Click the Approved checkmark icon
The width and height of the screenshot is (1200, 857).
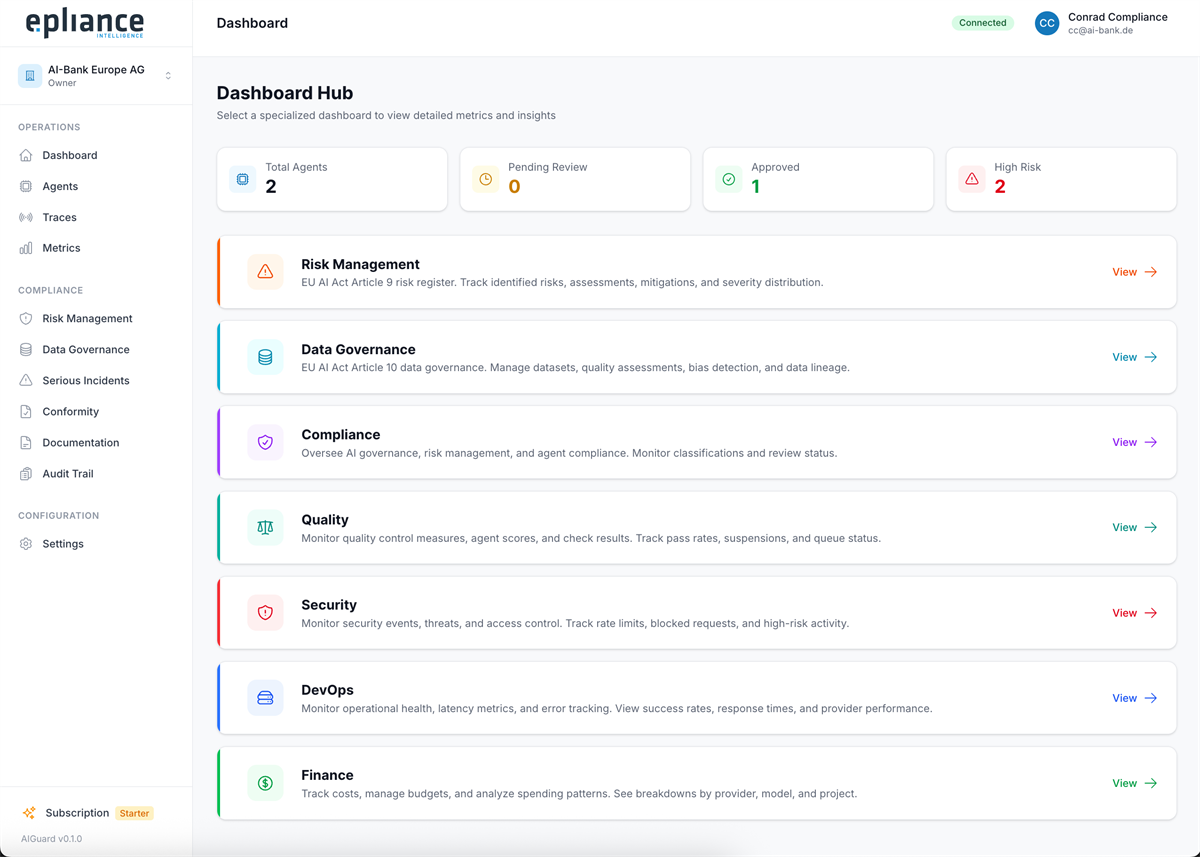click(728, 179)
